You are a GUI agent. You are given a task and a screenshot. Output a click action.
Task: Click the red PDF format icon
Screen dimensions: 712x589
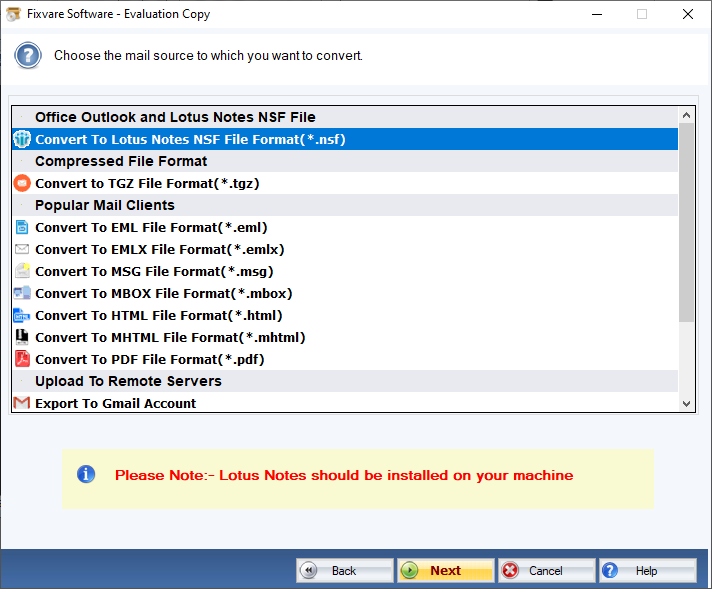click(x=22, y=359)
